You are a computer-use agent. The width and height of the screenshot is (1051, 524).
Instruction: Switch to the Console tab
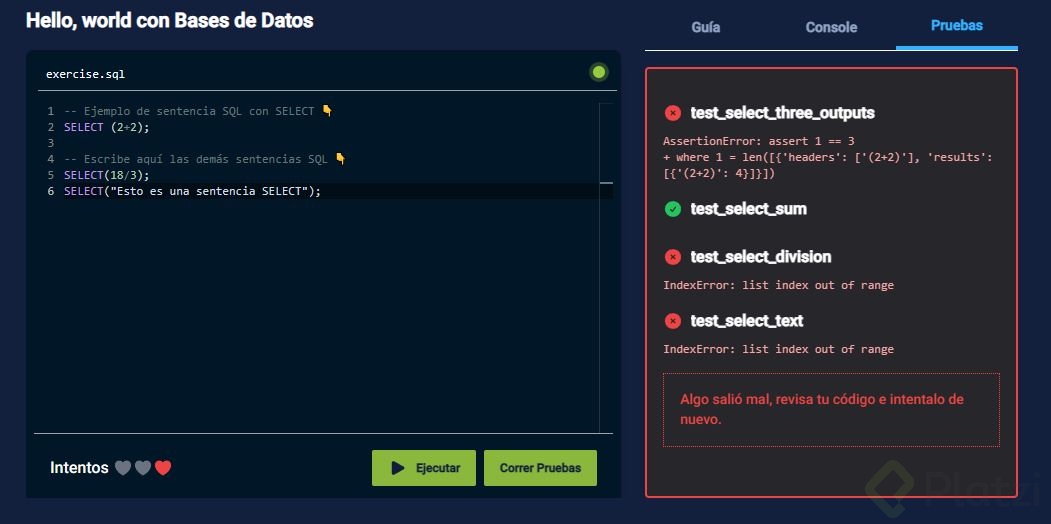coord(831,27)
